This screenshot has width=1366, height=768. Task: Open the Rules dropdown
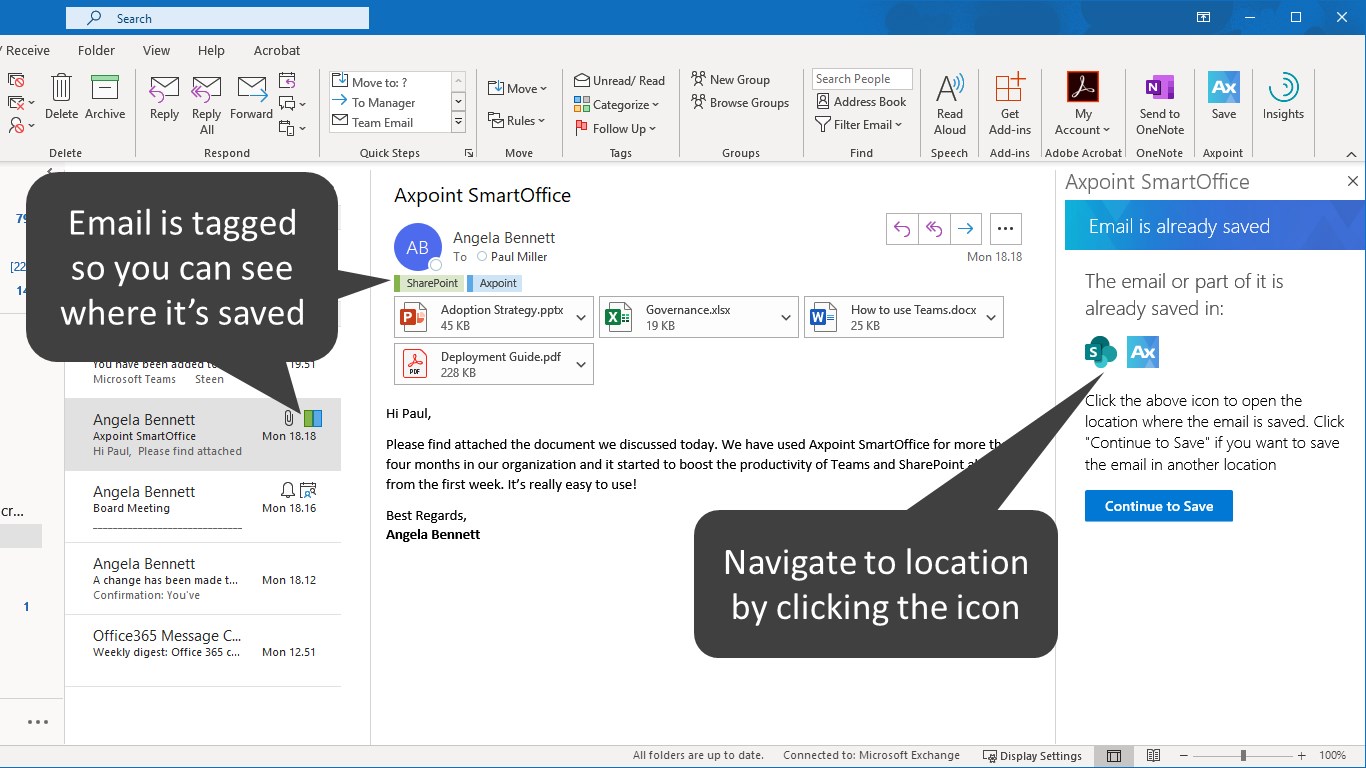[517, 121]
